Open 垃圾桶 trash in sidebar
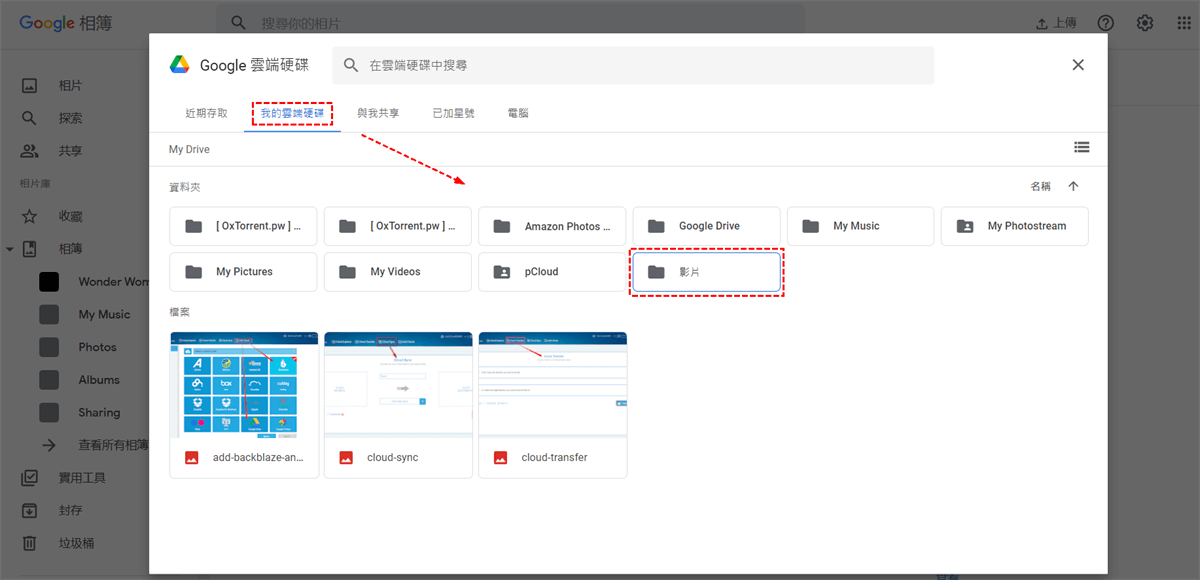The width and height of the screenshot is (1200, 580). [75, 543]
